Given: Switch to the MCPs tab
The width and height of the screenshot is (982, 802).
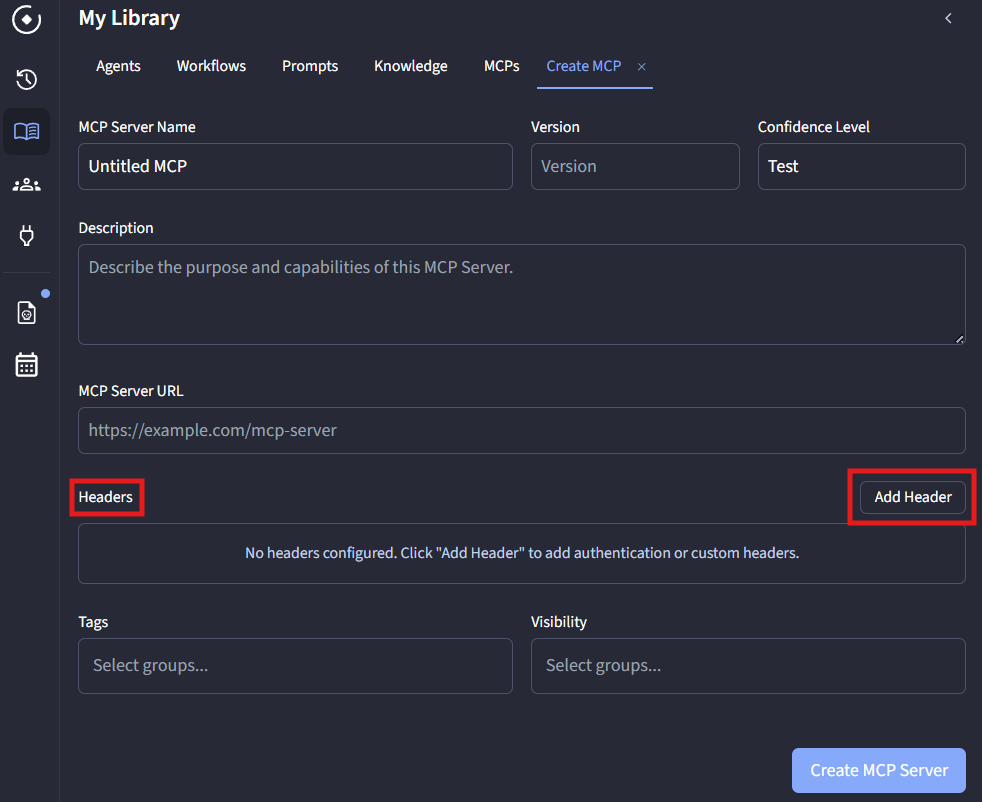Looking at the screenshot, I should coord(501,66).
